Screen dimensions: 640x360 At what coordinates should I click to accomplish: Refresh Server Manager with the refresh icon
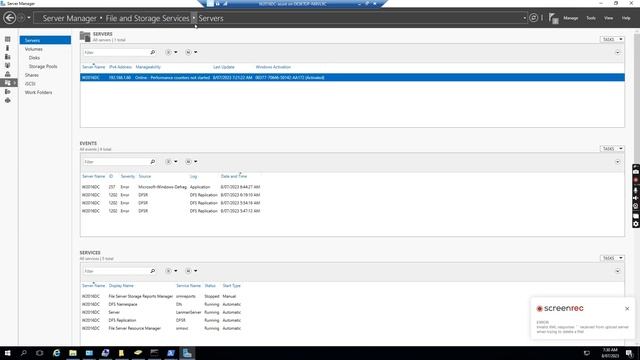point(533,18)
